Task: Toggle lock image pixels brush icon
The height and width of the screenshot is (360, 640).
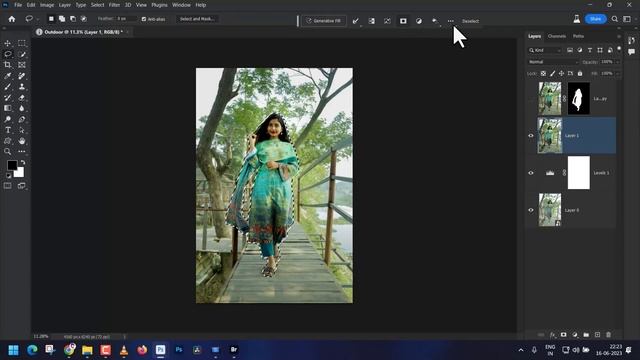Action: click(552, 73)
